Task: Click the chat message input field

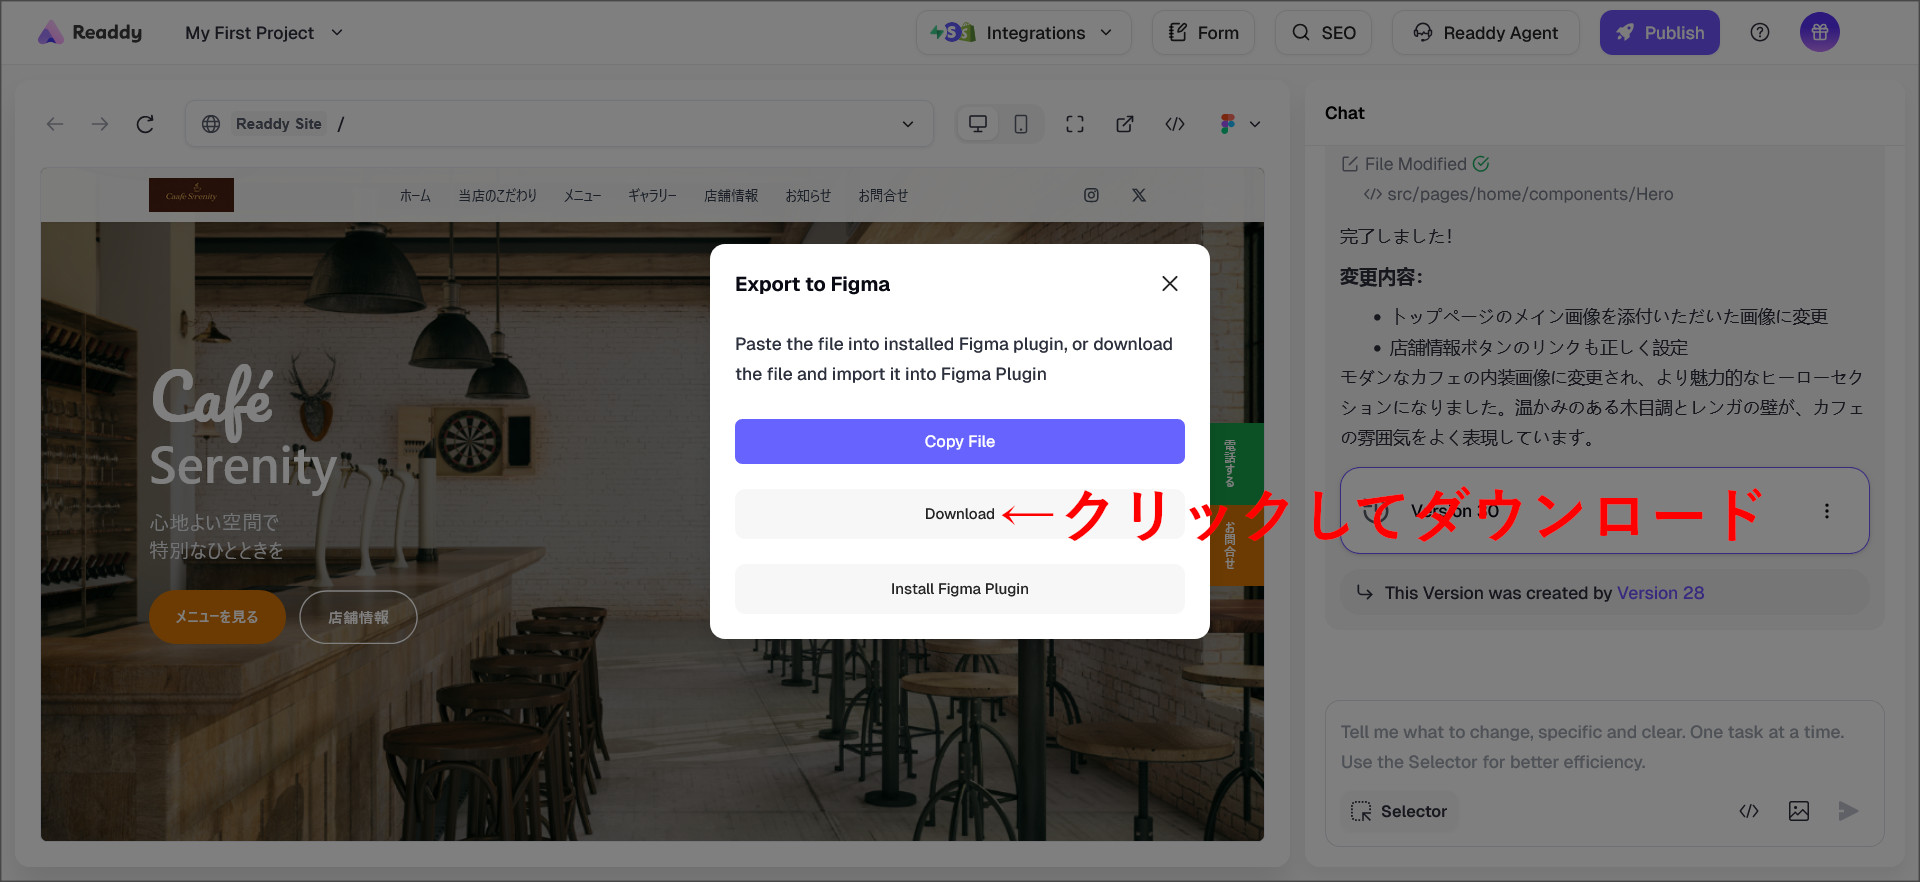Action: click(x=1600, y=747)
